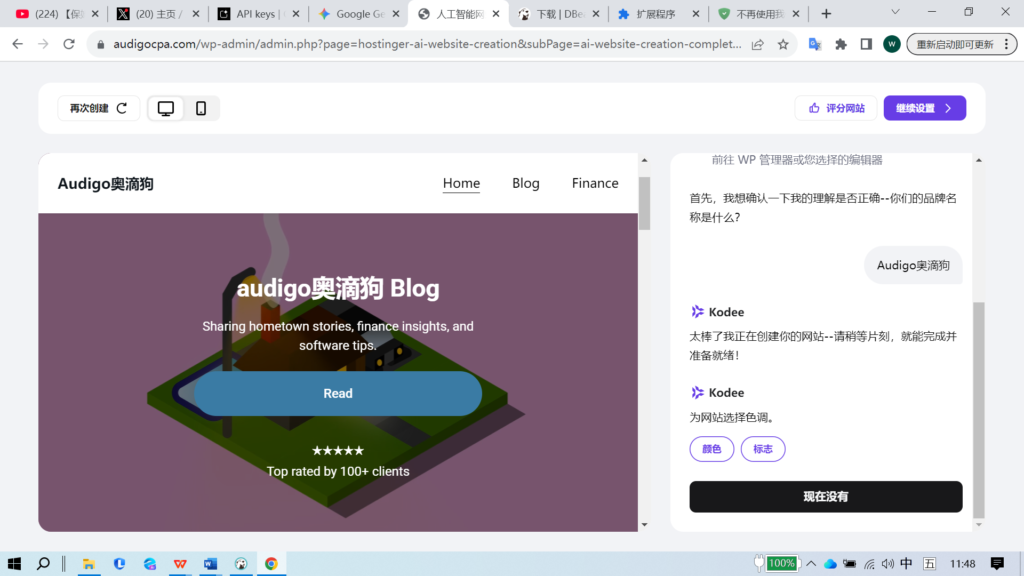This screenshot has height=576, width=1024.
Task: Open a new browser tab
Action: click(826, 14)
